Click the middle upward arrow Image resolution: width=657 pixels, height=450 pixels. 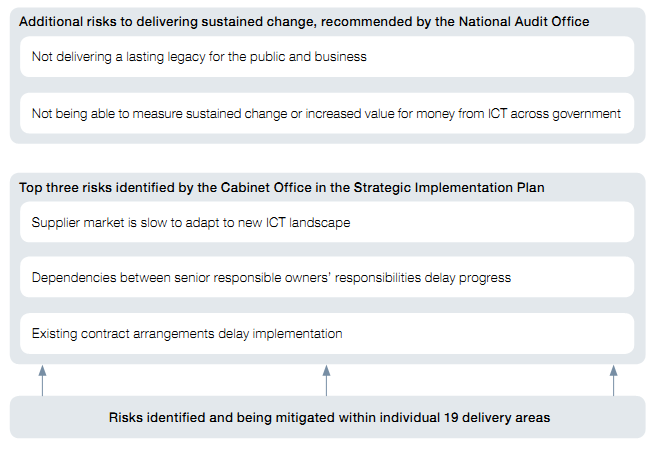pyautogui.click(x=327, y=380)
